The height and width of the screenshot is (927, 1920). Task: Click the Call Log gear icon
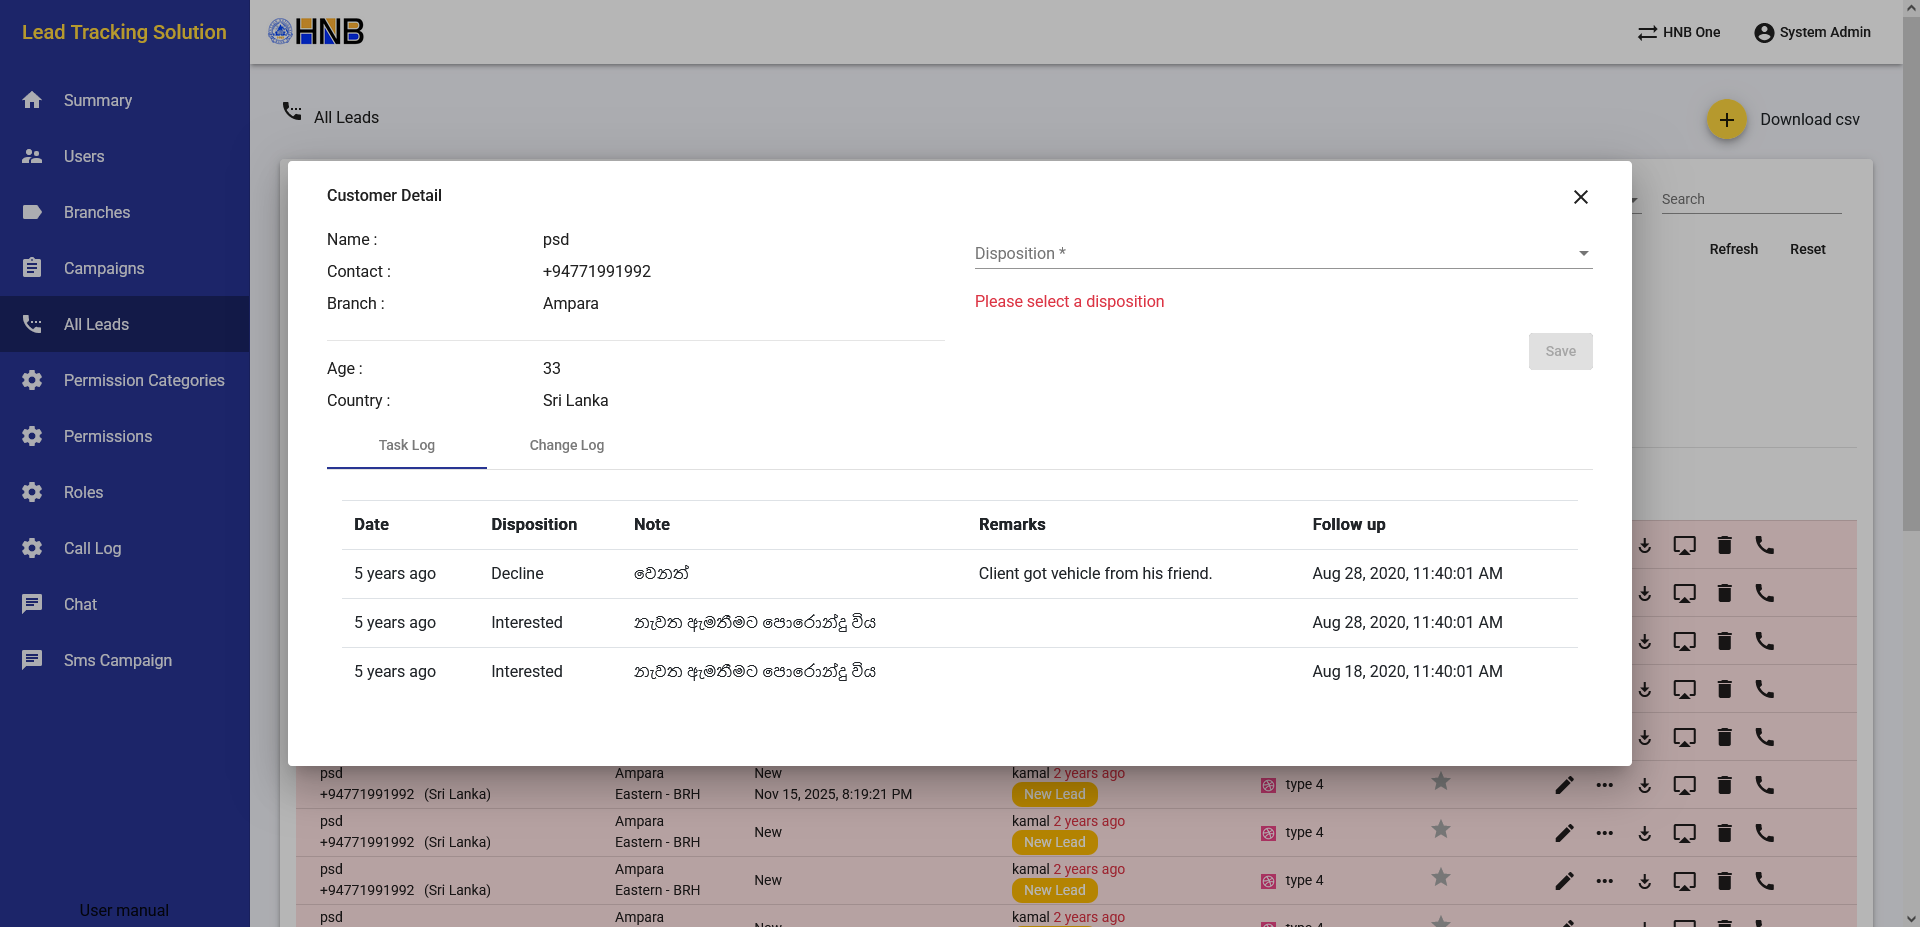point(32,548)
